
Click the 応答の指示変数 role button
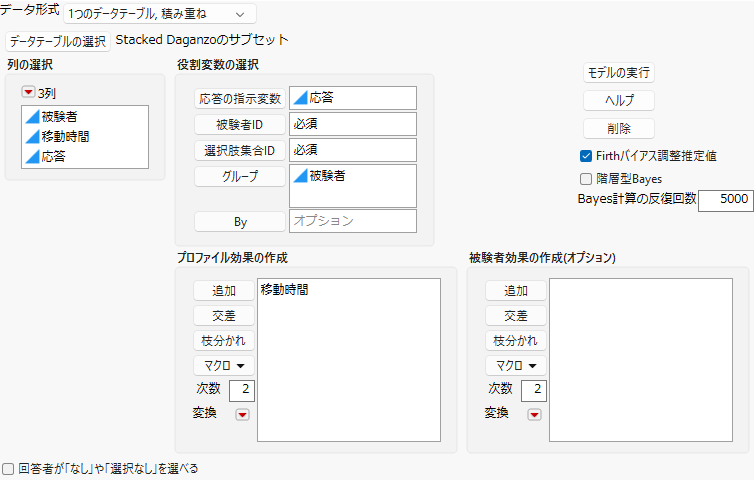pyautogui.click(x=239, y=99)
